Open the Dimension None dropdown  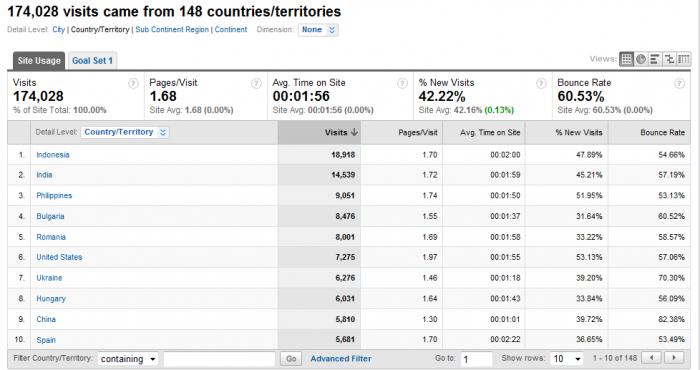click(318, 30)
